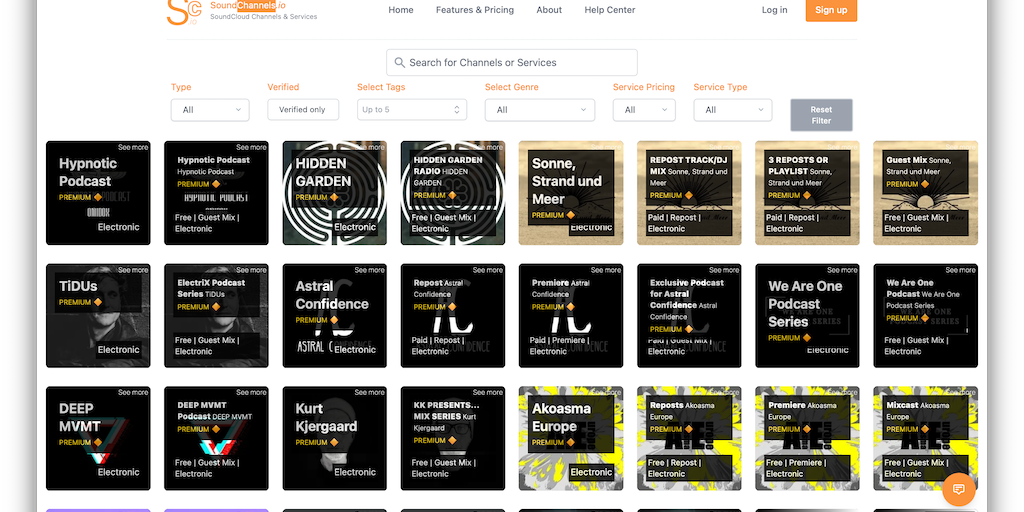
Task: Focus the Search for Channels or Services field
Action: (x=512, y=63)
